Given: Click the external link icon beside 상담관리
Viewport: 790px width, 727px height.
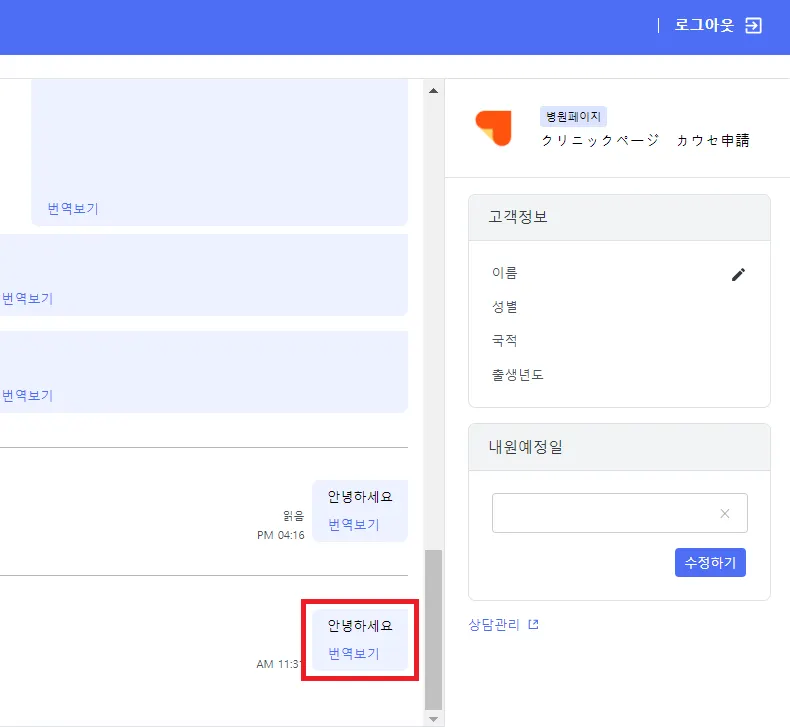Looking at the screenshot, I should [533, 625].
